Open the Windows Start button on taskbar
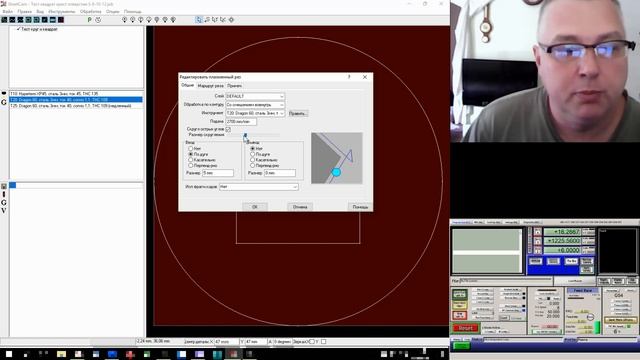Viewport: 640px width, 360px height. click(x=9, y=354)
